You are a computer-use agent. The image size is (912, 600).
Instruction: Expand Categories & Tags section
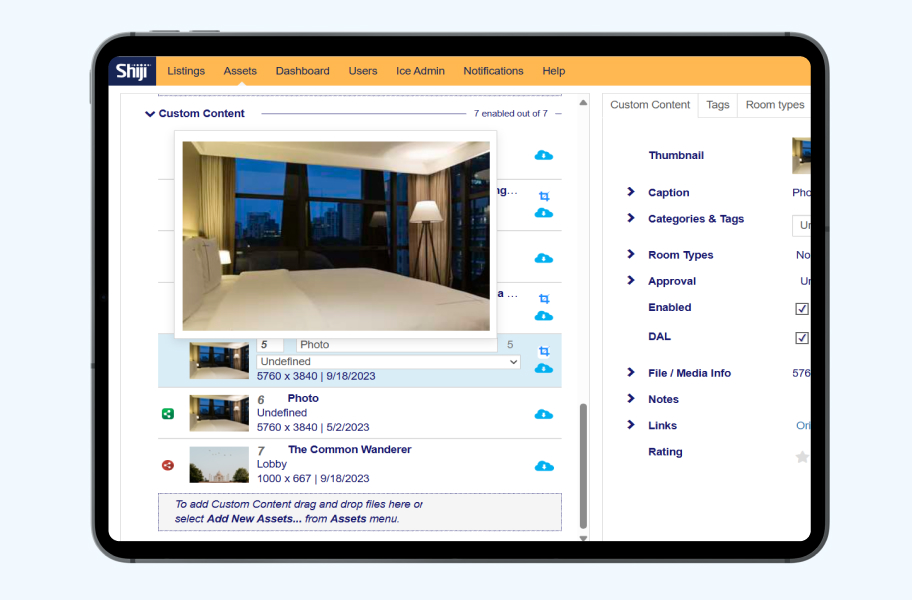[x=631, y=218]
